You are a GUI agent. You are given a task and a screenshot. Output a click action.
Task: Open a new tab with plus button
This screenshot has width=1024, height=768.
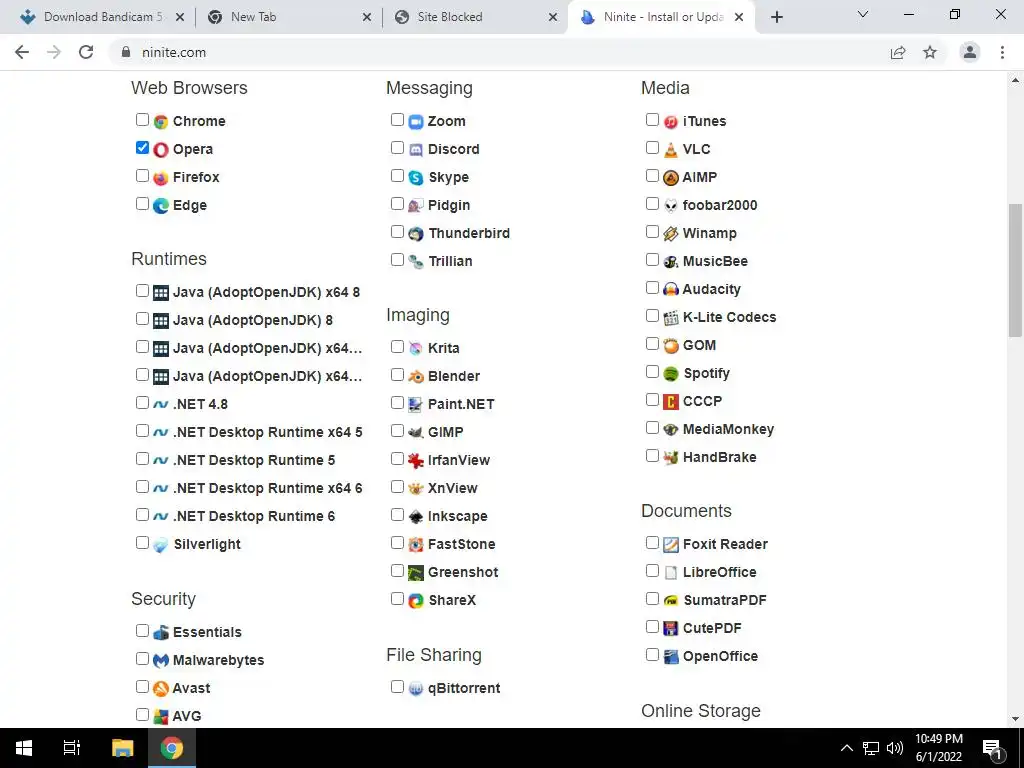776,17
